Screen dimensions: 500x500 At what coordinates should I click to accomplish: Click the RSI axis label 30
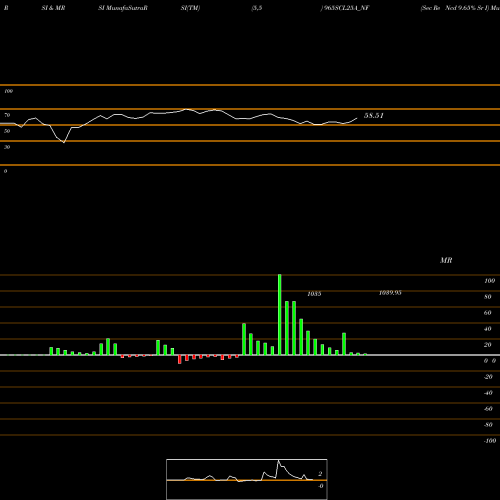point(7,147)
